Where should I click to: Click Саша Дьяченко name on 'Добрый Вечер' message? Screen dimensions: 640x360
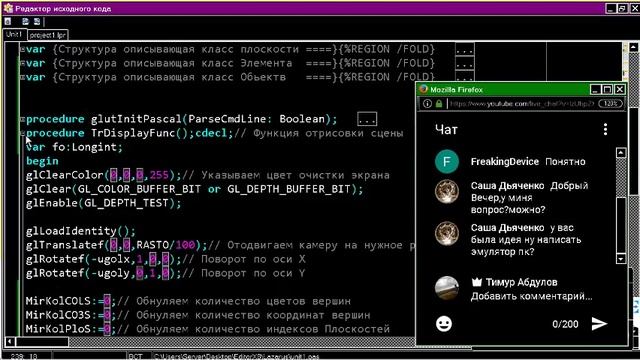tap(507, 186)
